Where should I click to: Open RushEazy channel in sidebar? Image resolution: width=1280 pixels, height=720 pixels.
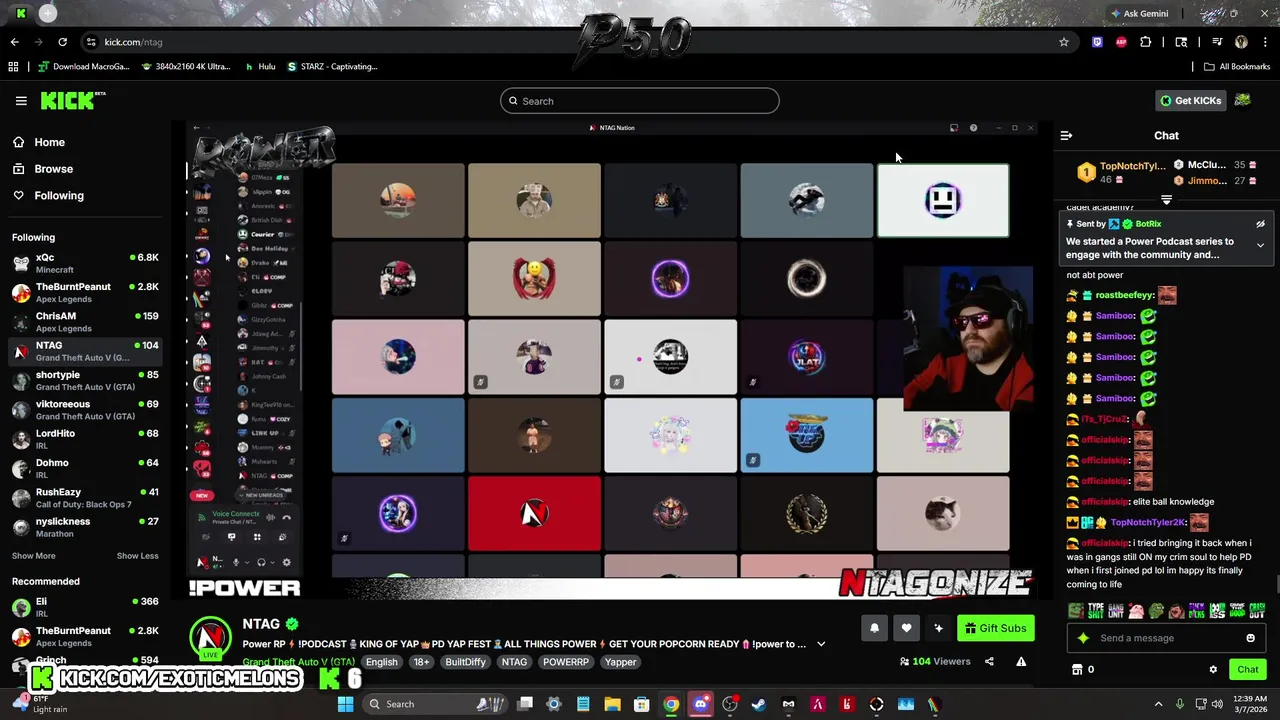pos(85,498)
